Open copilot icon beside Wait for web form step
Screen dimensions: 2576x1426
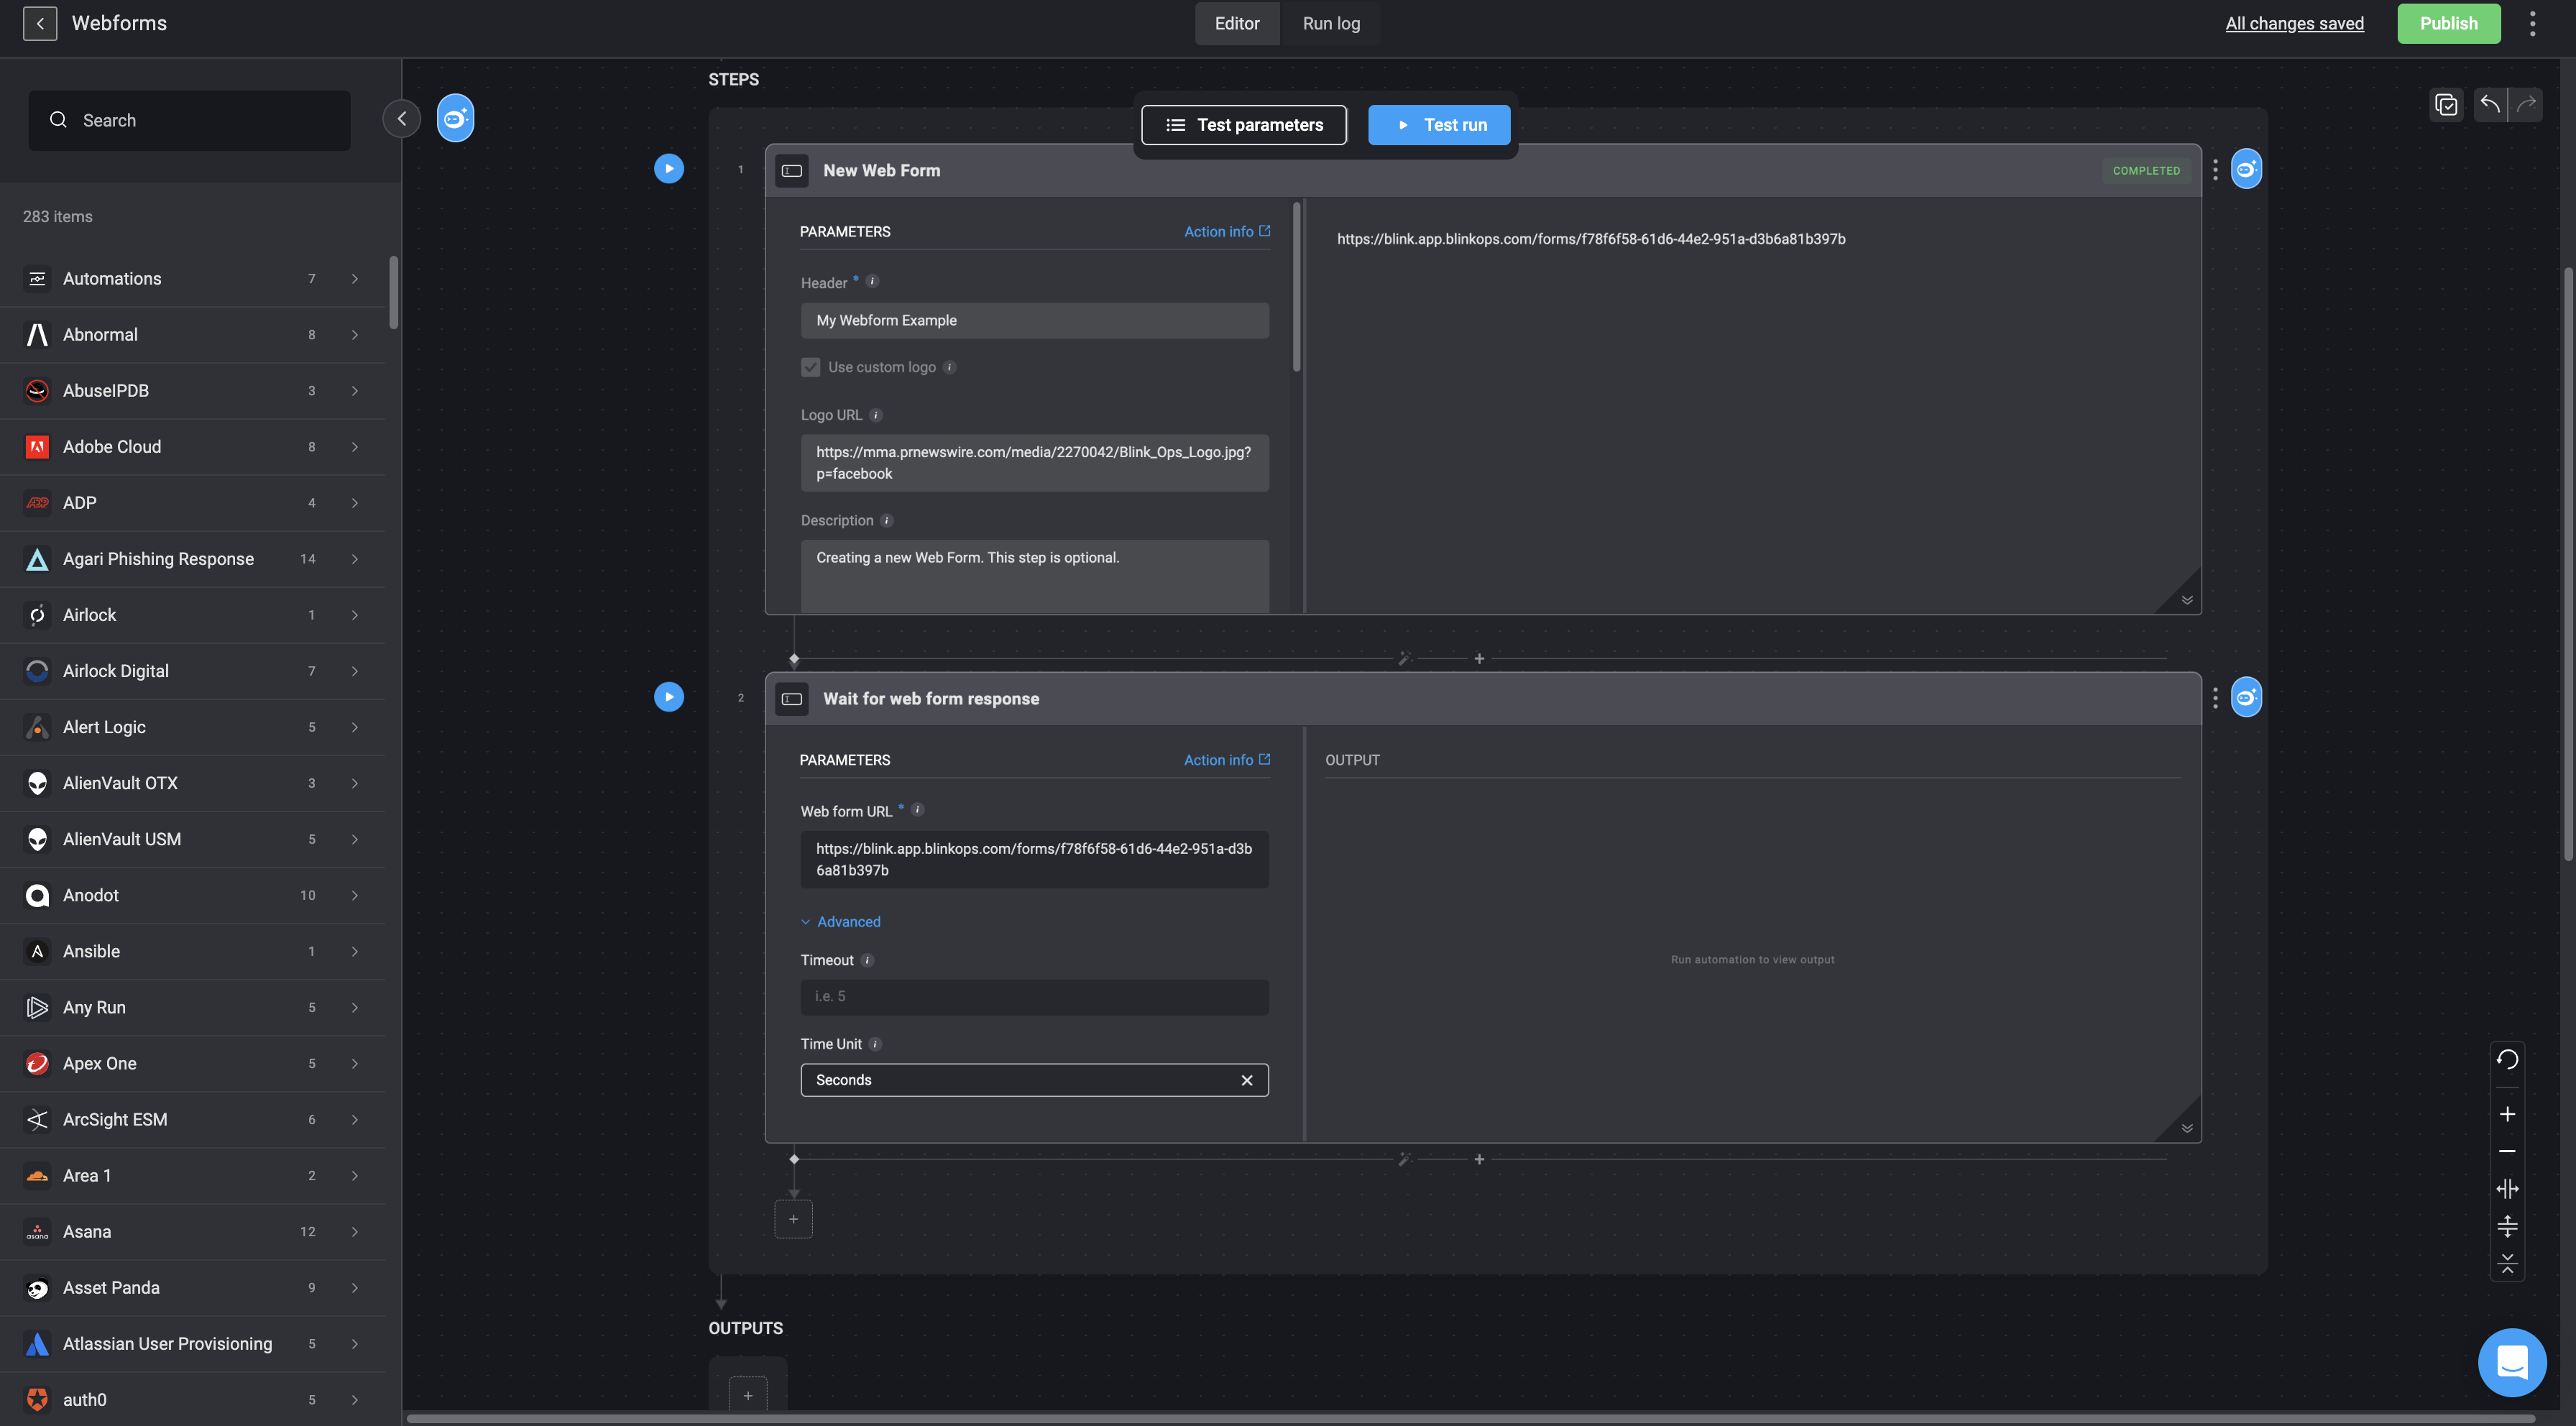tap(2246, 697)
